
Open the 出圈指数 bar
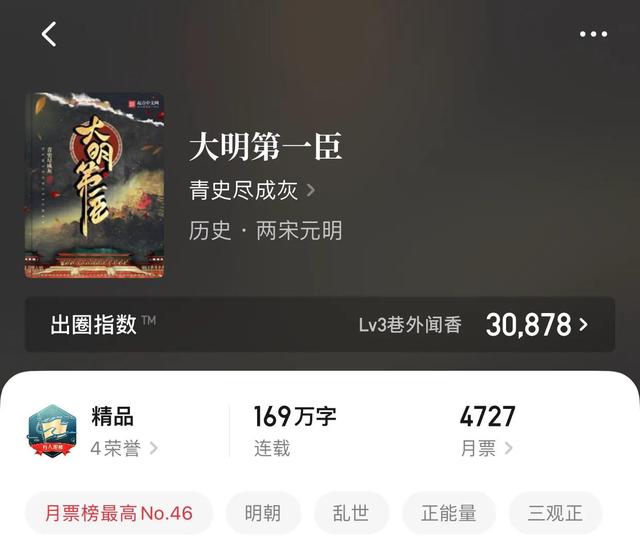[320, 324]
